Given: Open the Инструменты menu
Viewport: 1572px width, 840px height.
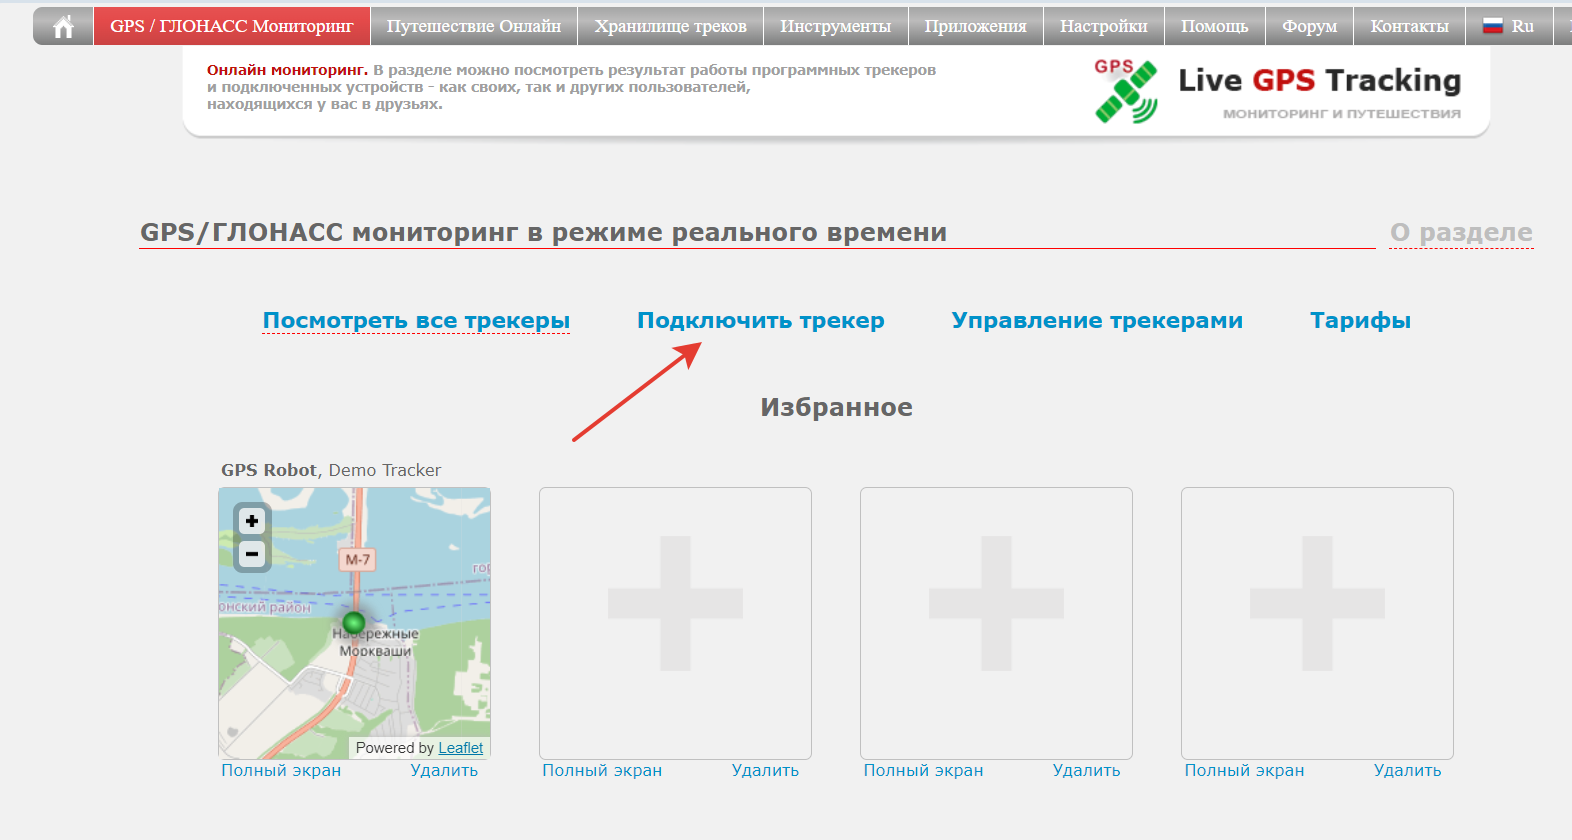Looking at the screenshot, I should click(x=835, y=27).
